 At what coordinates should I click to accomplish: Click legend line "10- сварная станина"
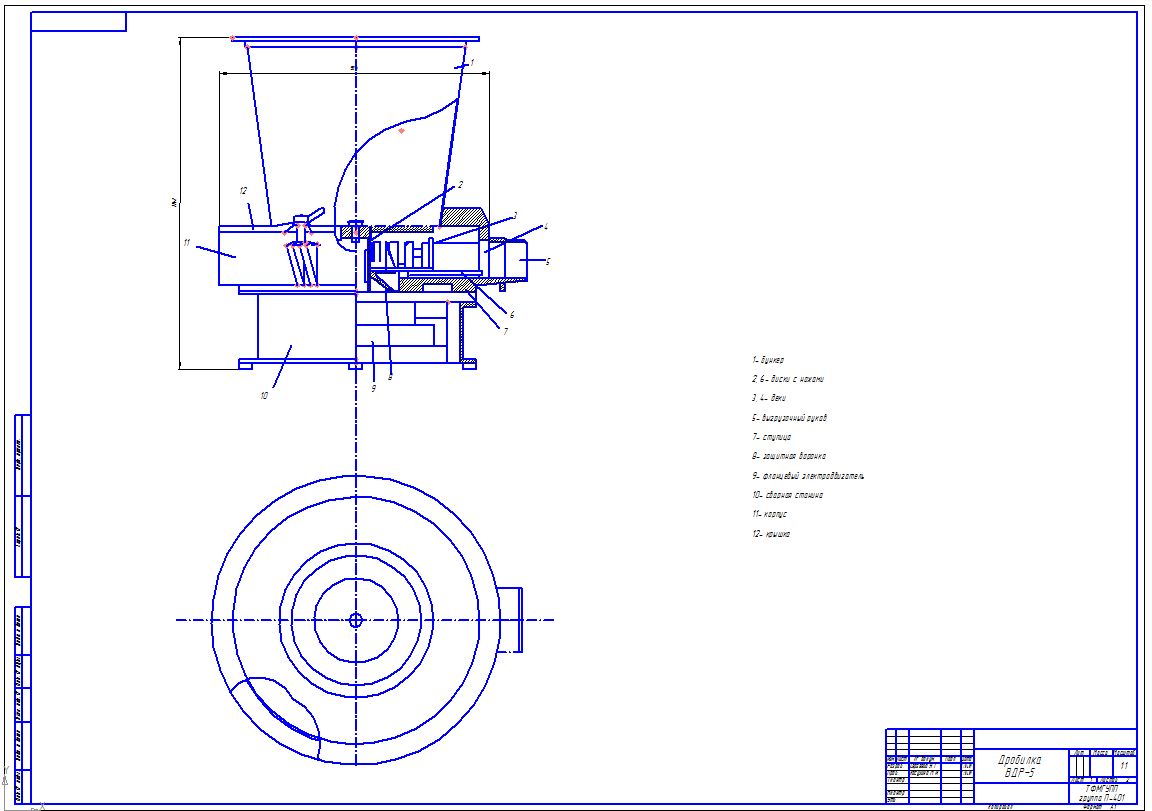pyautogui.click(x=788, y=495)
